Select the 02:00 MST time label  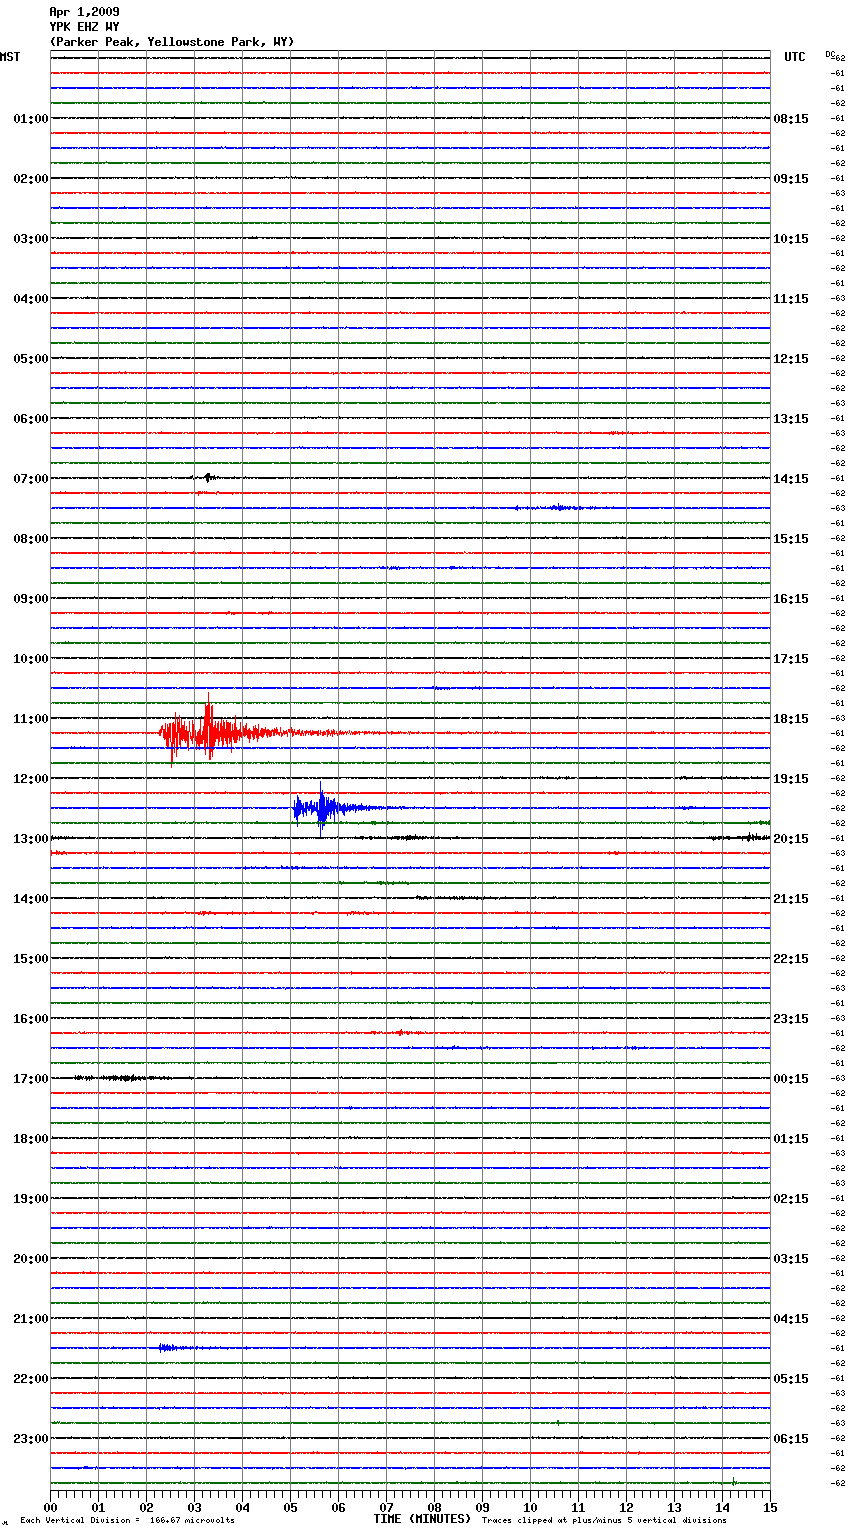pos(30,179)
